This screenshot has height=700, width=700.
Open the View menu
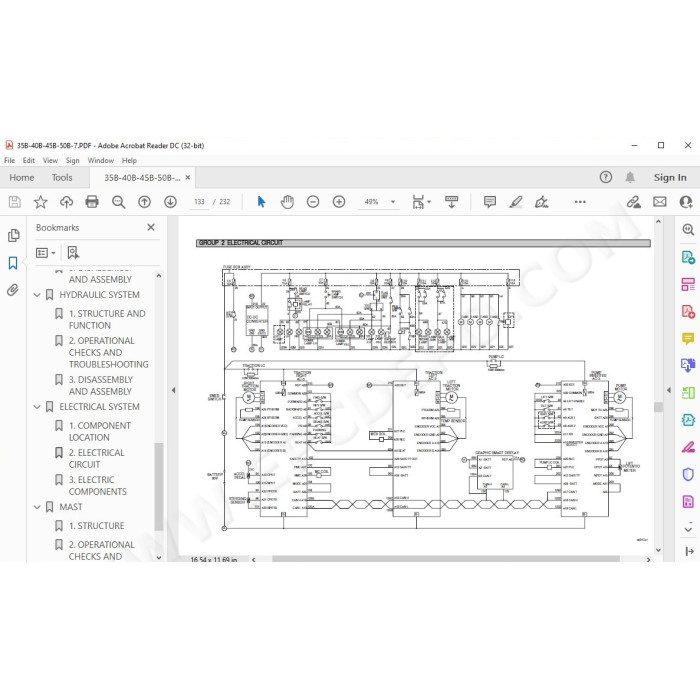[x=50, y=160]
